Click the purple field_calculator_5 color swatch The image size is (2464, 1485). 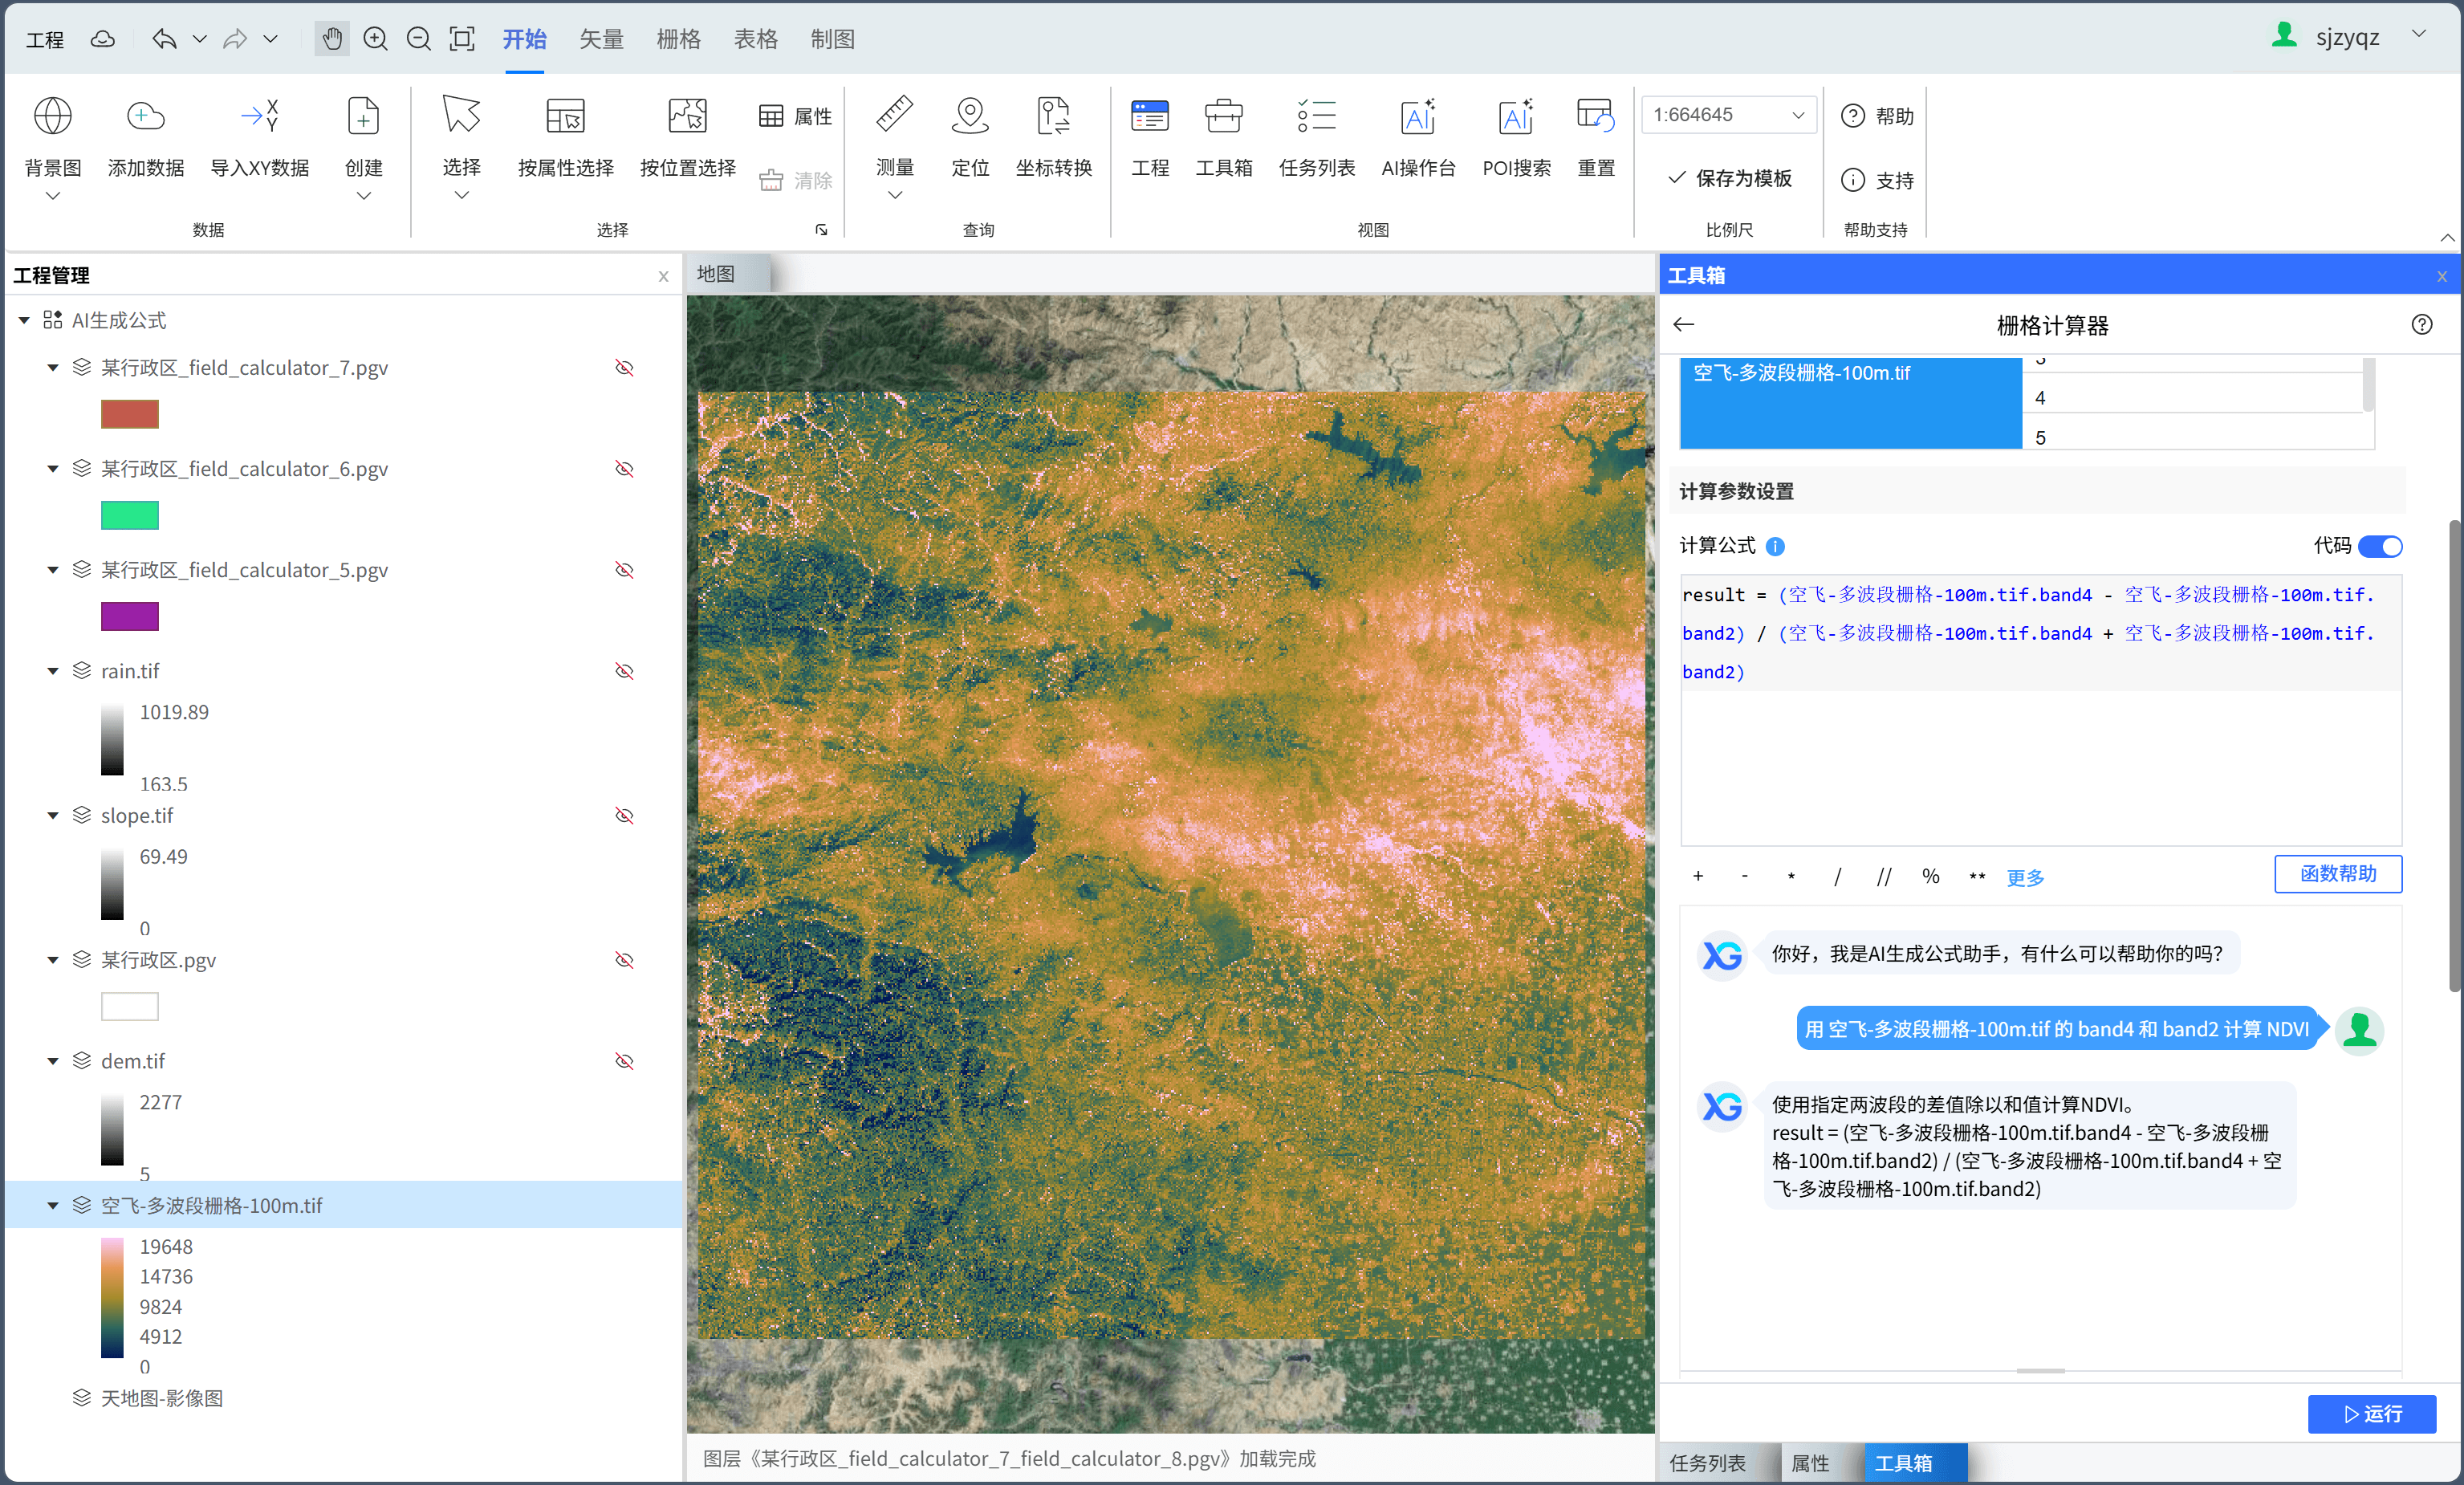click(x=130, y=616)
